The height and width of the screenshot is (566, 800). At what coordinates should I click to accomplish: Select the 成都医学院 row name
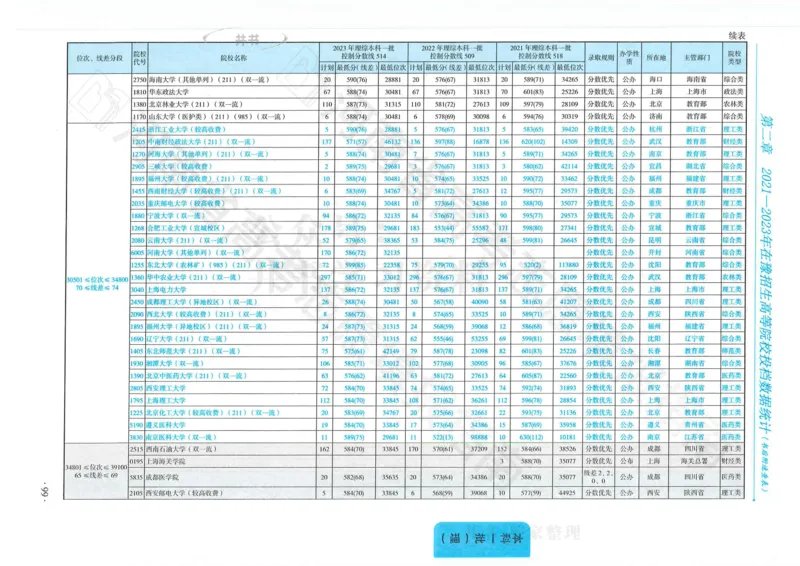coord(162,477)
